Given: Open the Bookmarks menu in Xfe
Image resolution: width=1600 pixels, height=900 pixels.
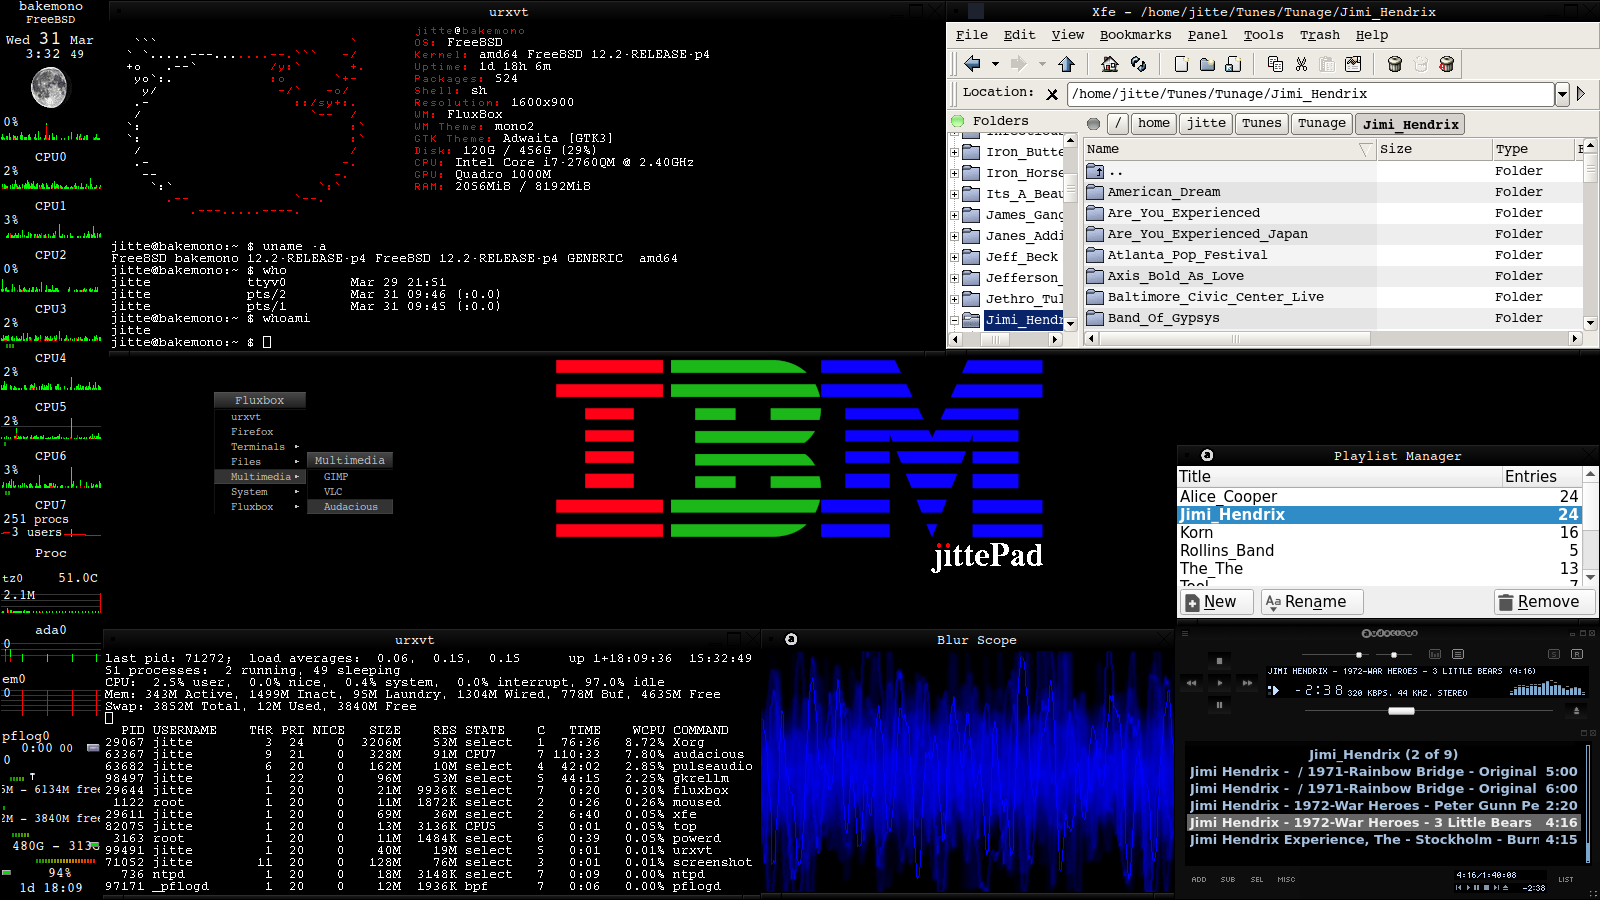Looking at the screenshot, I should [x=1135, y=35].
